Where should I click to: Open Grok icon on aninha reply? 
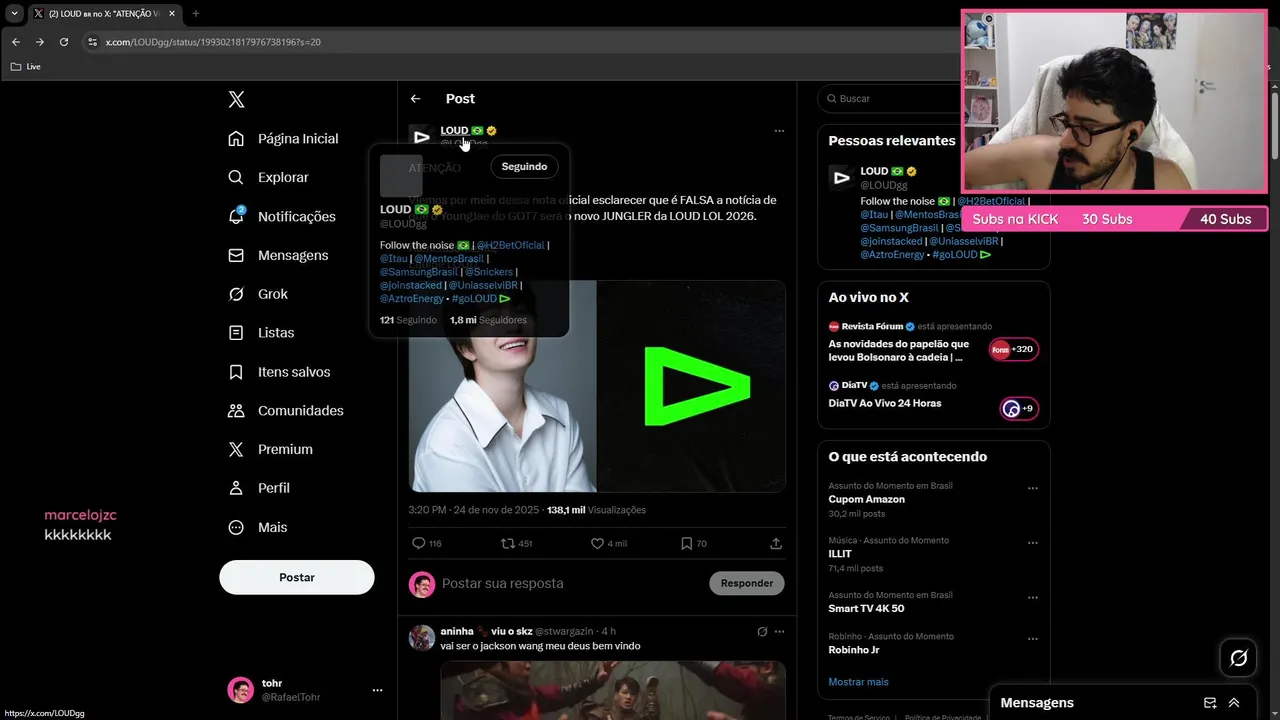coord(762,631)
